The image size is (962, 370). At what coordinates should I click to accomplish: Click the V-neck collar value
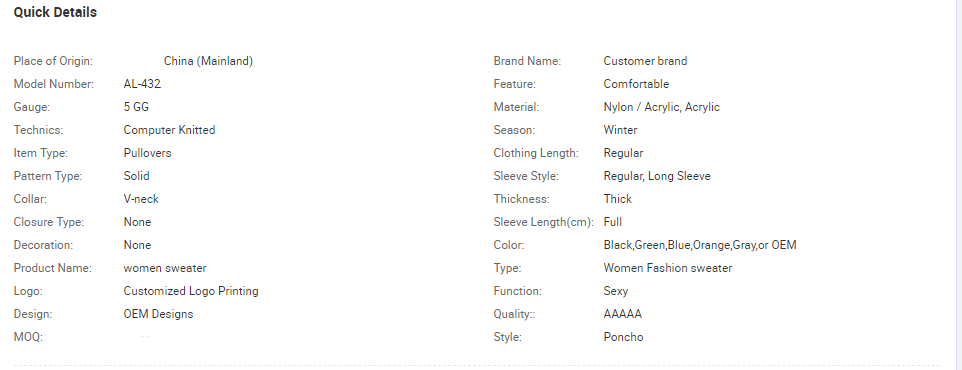(x=141, y=199)
